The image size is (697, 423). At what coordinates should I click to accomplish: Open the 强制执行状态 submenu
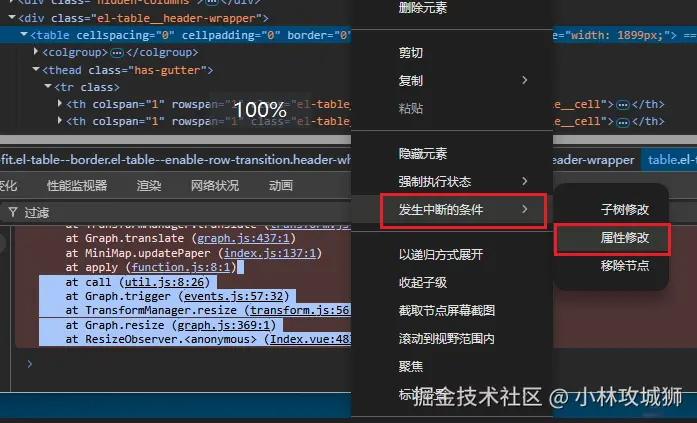[452, 181]
